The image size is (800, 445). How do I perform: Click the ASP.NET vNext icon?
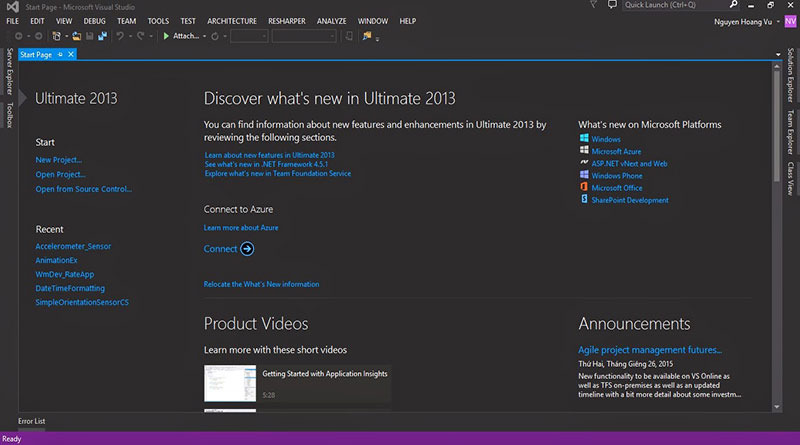point(584,162)
